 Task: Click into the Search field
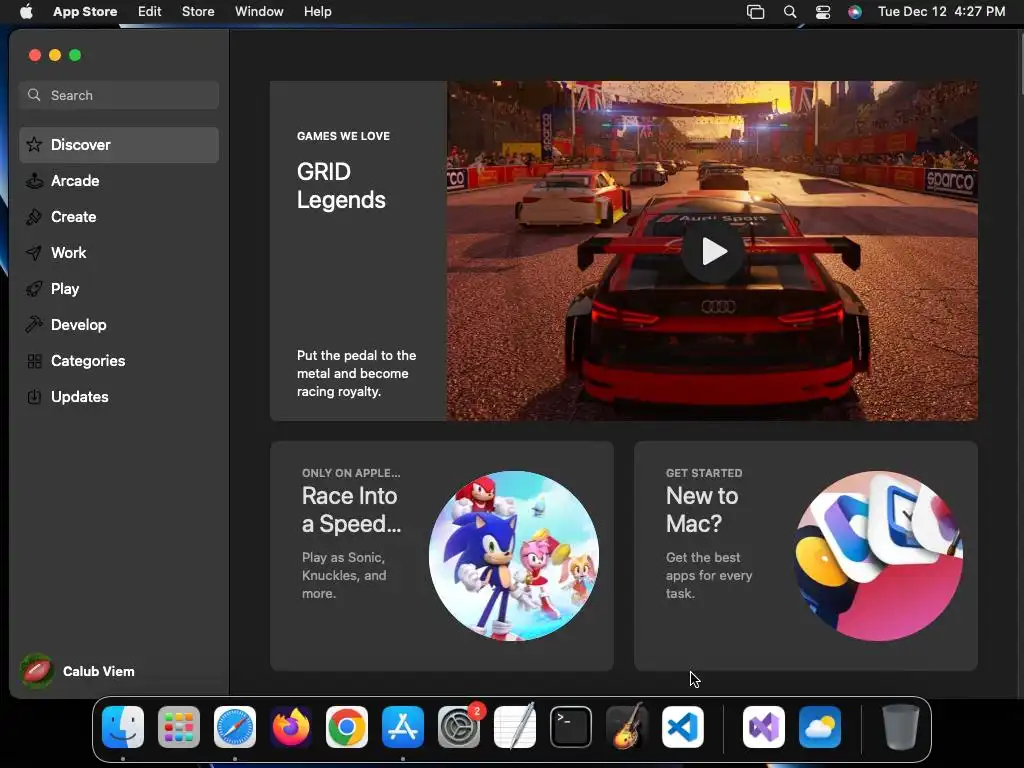pyautogui.click(x=119, y=95)
